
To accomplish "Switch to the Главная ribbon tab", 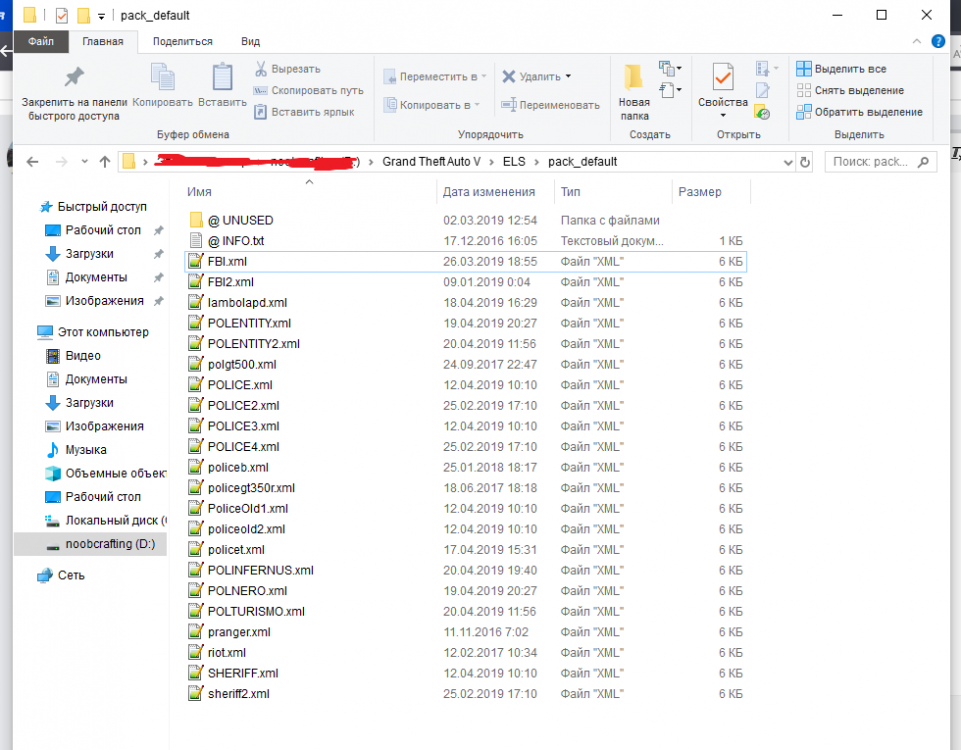I will point(102,41).
